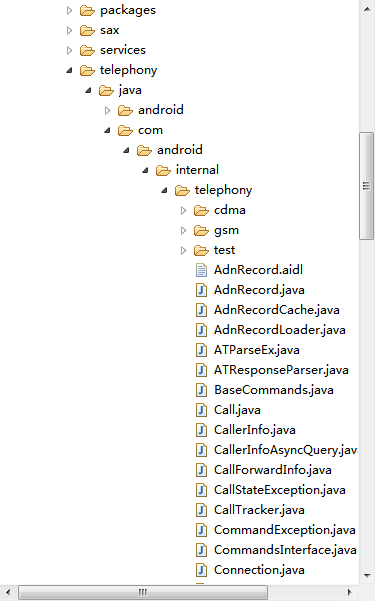The image size is (375, 601).
Task: Click the vertical scrollbar down arrow
Action: tap(367, 576)
